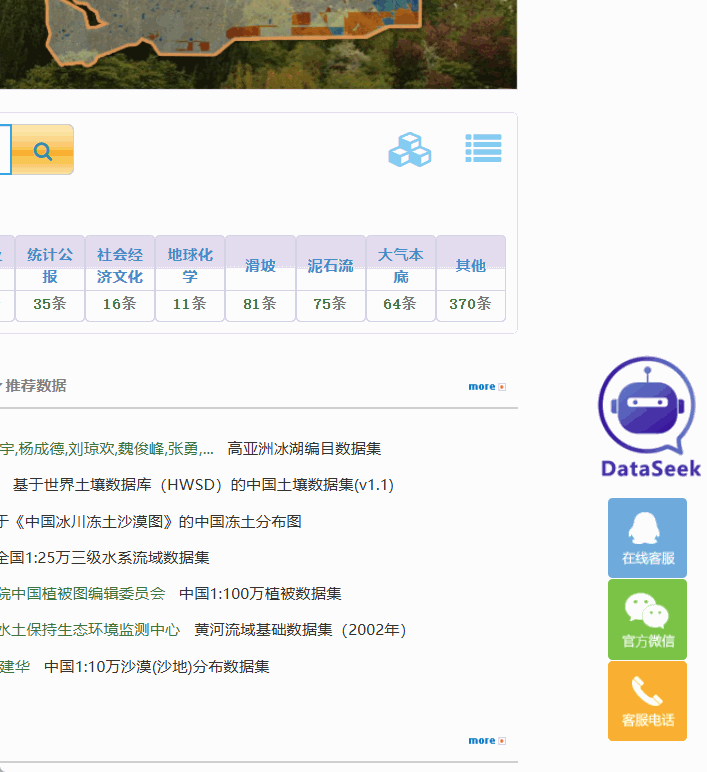Open 在线客服 QQ support

click(647, 538)
